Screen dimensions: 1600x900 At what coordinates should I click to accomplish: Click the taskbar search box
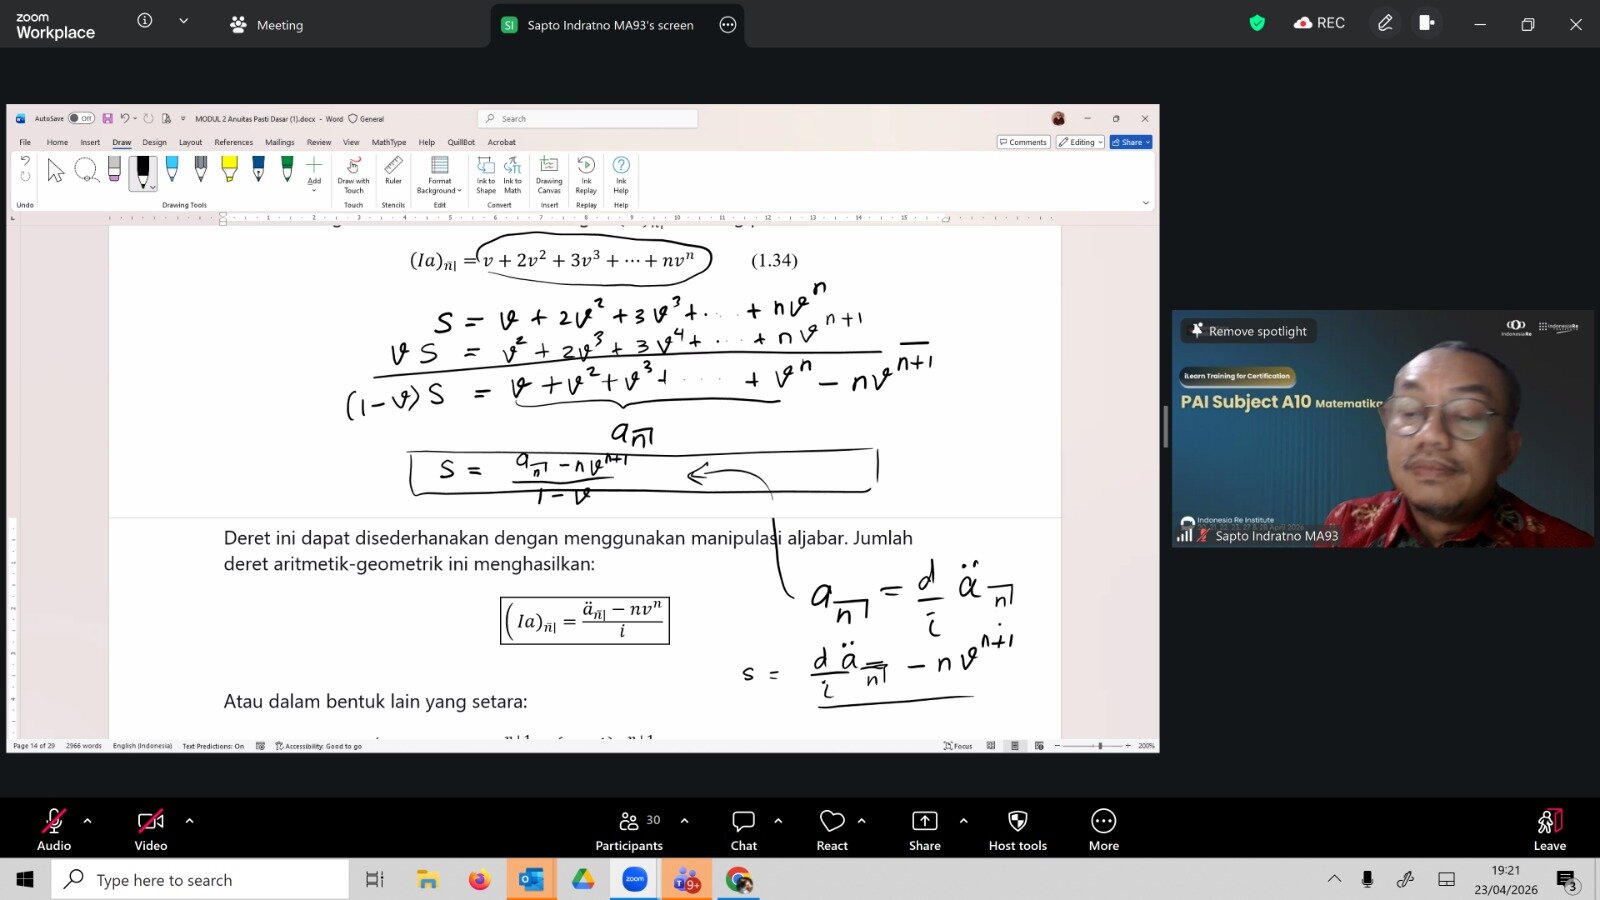point(200,879)
